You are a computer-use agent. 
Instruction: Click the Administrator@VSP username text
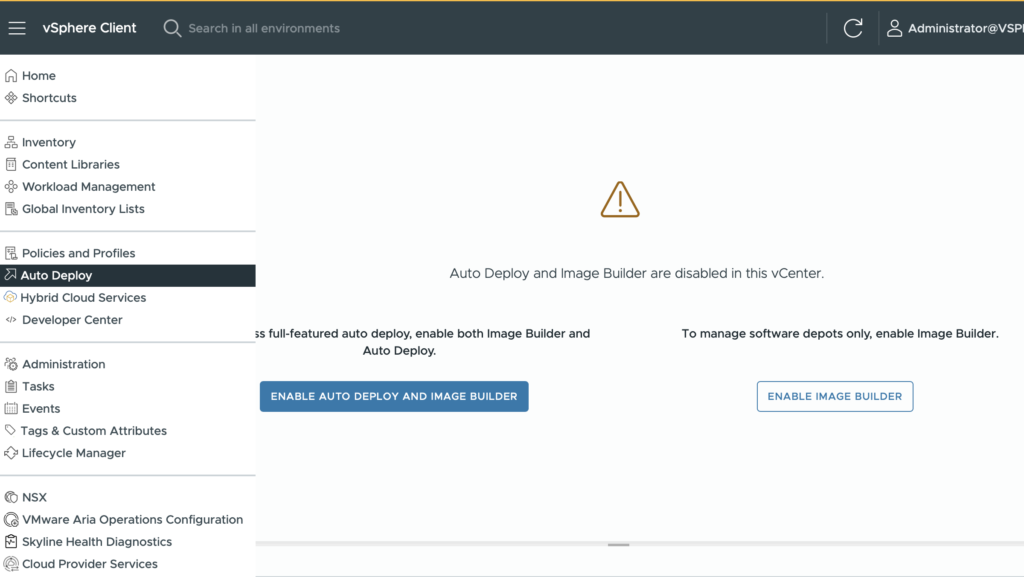click(x=965, y=29)
